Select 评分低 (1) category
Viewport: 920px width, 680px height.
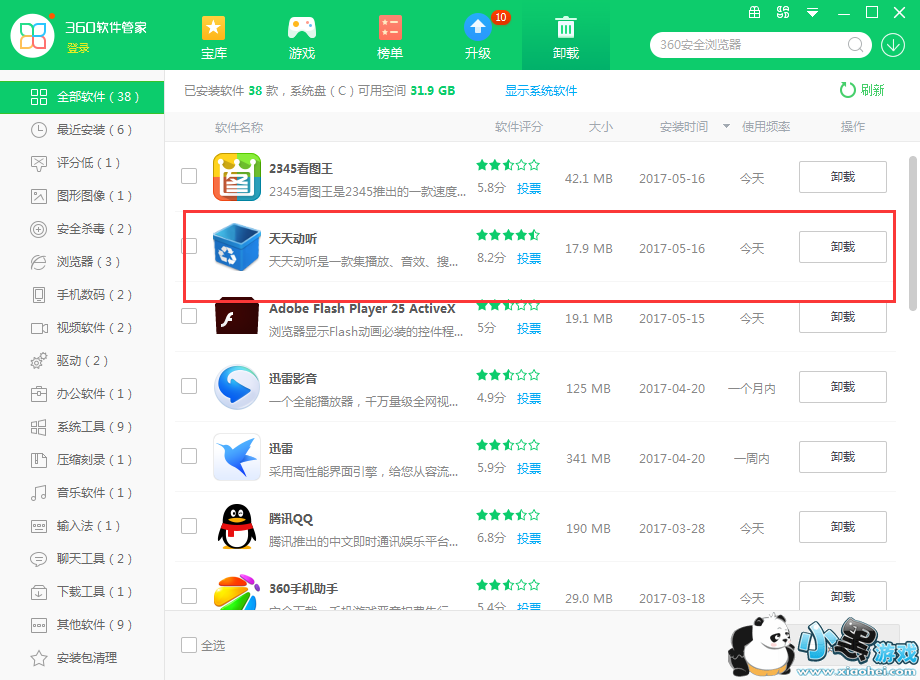click(82, 163)
